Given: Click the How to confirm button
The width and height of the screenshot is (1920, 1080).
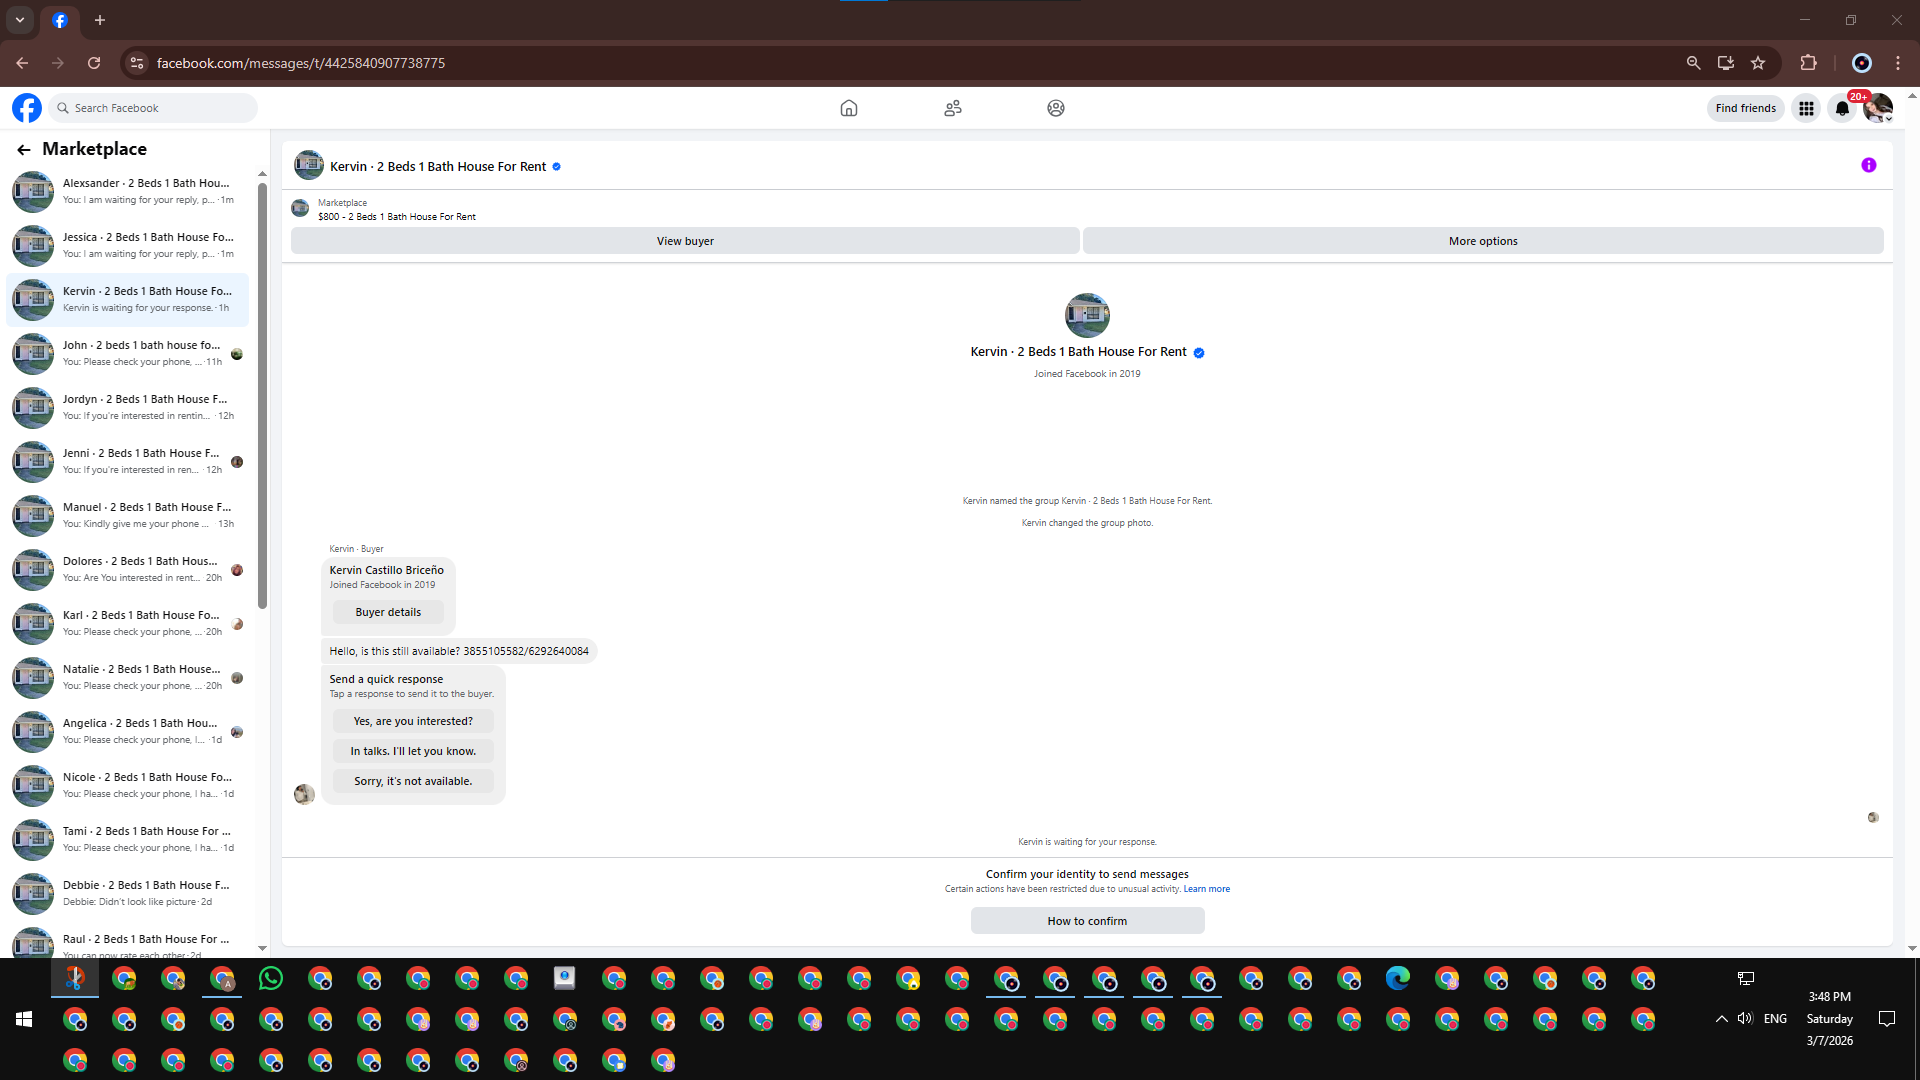Looking at the screenshot, I should [x=1087, y=921].
